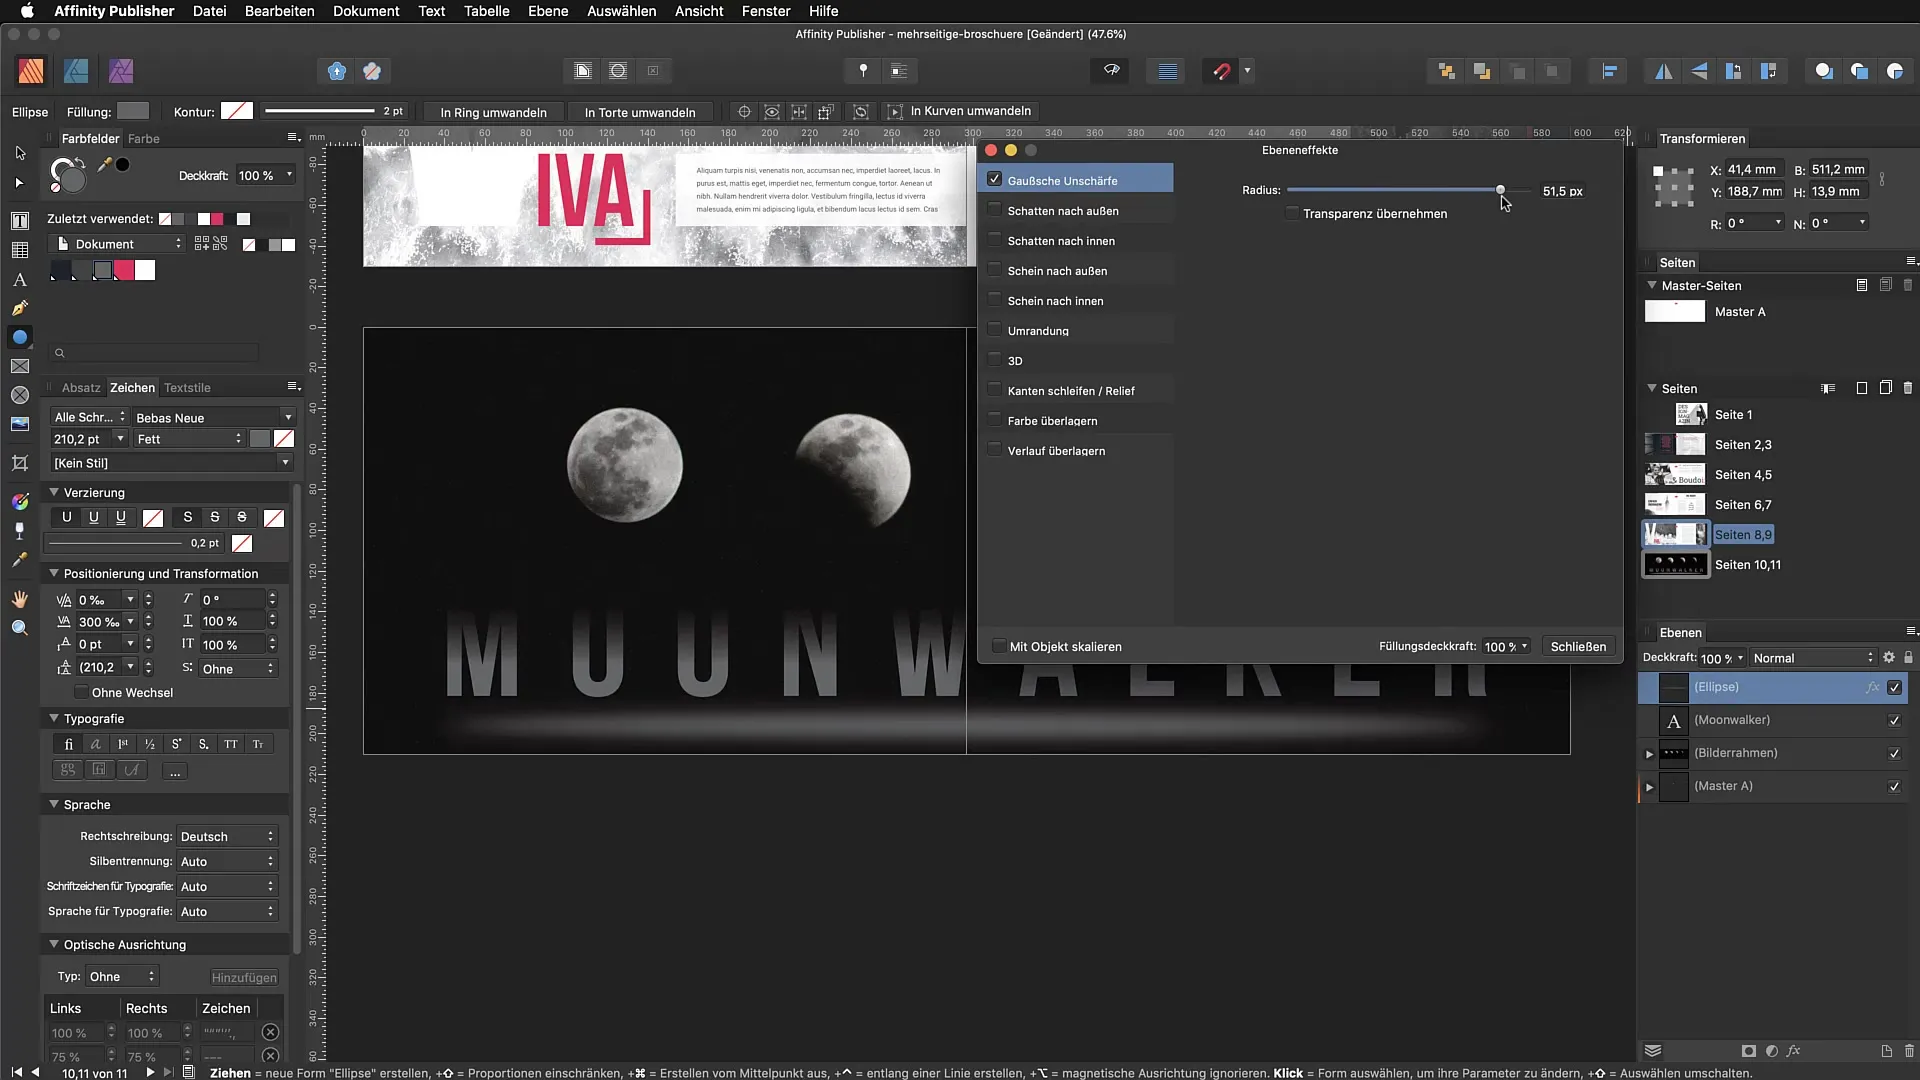Select the Table tool
The width and height of the screenshot is (1920, 1080).
[x=20, y=250]
